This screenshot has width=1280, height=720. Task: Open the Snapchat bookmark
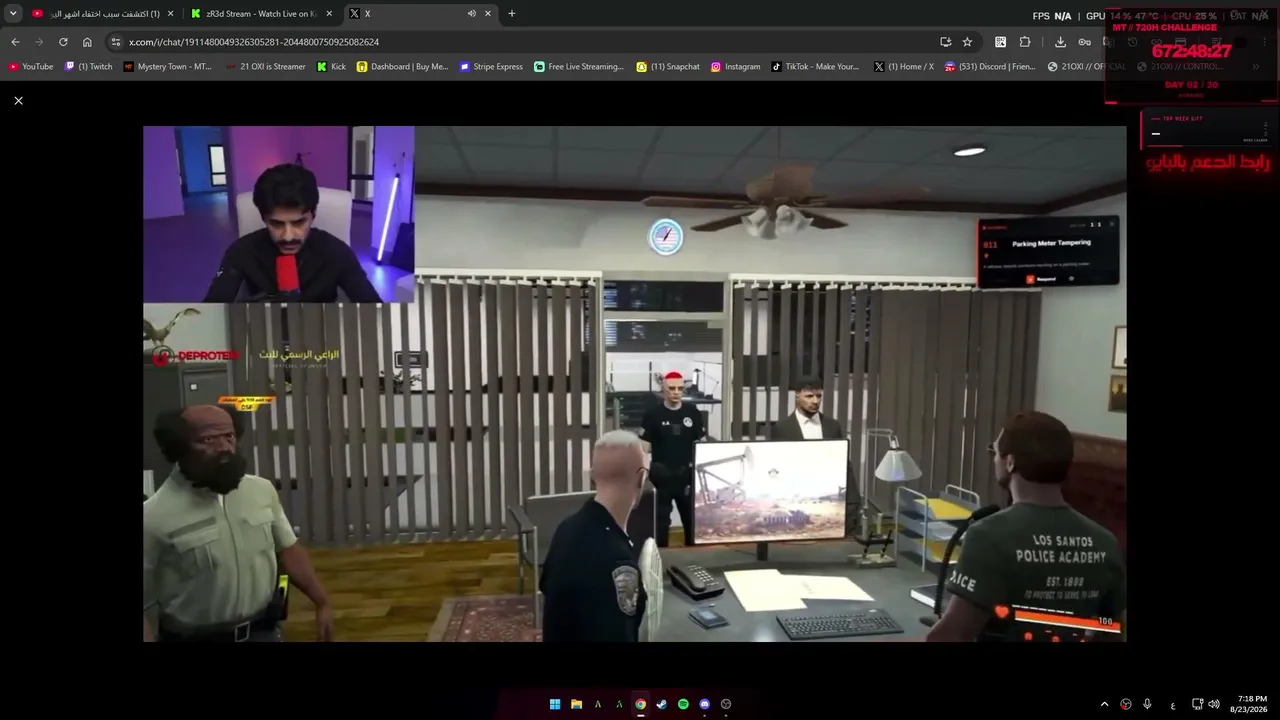[669, 67]
